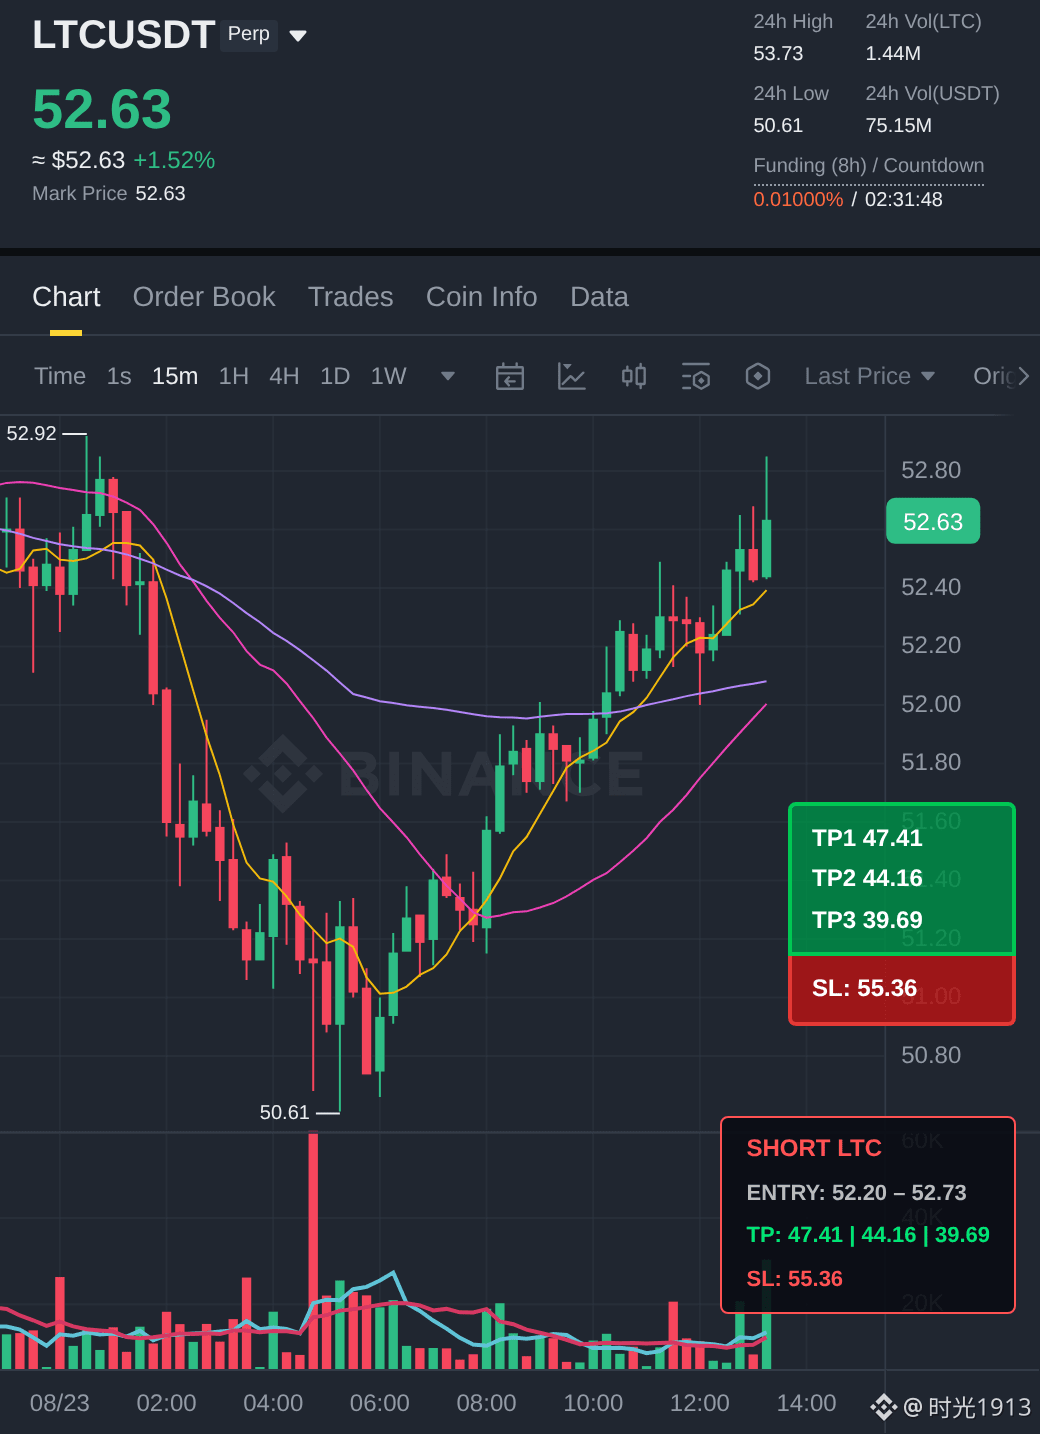Click the green 52.63 price tag on axis

933,522
